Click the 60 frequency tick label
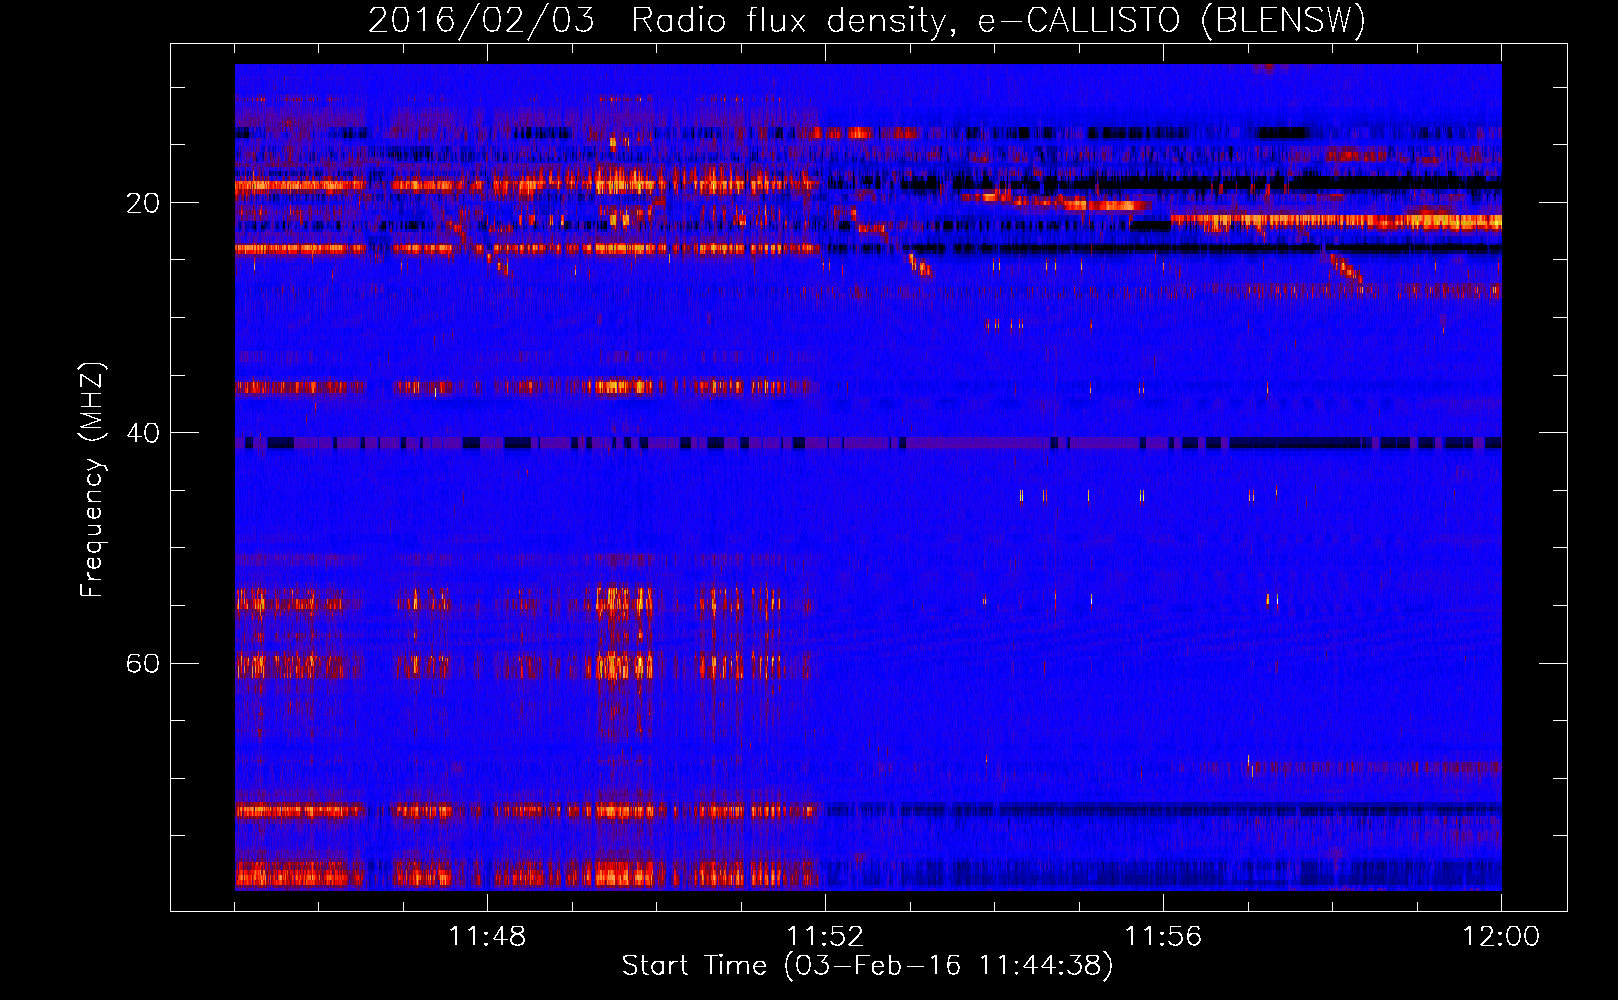Image resolution: width=1618 pixels, height=1000 pixels. coord(142,663)
